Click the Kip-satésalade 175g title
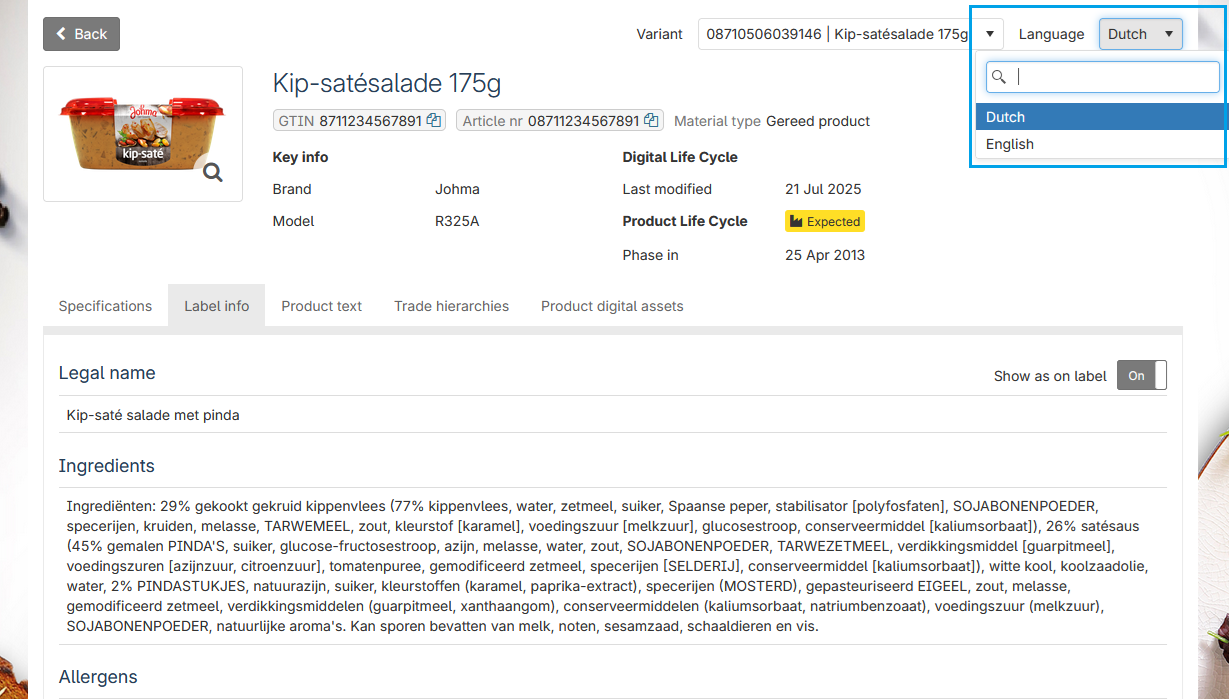1229x699 pixels. point(387,83)
